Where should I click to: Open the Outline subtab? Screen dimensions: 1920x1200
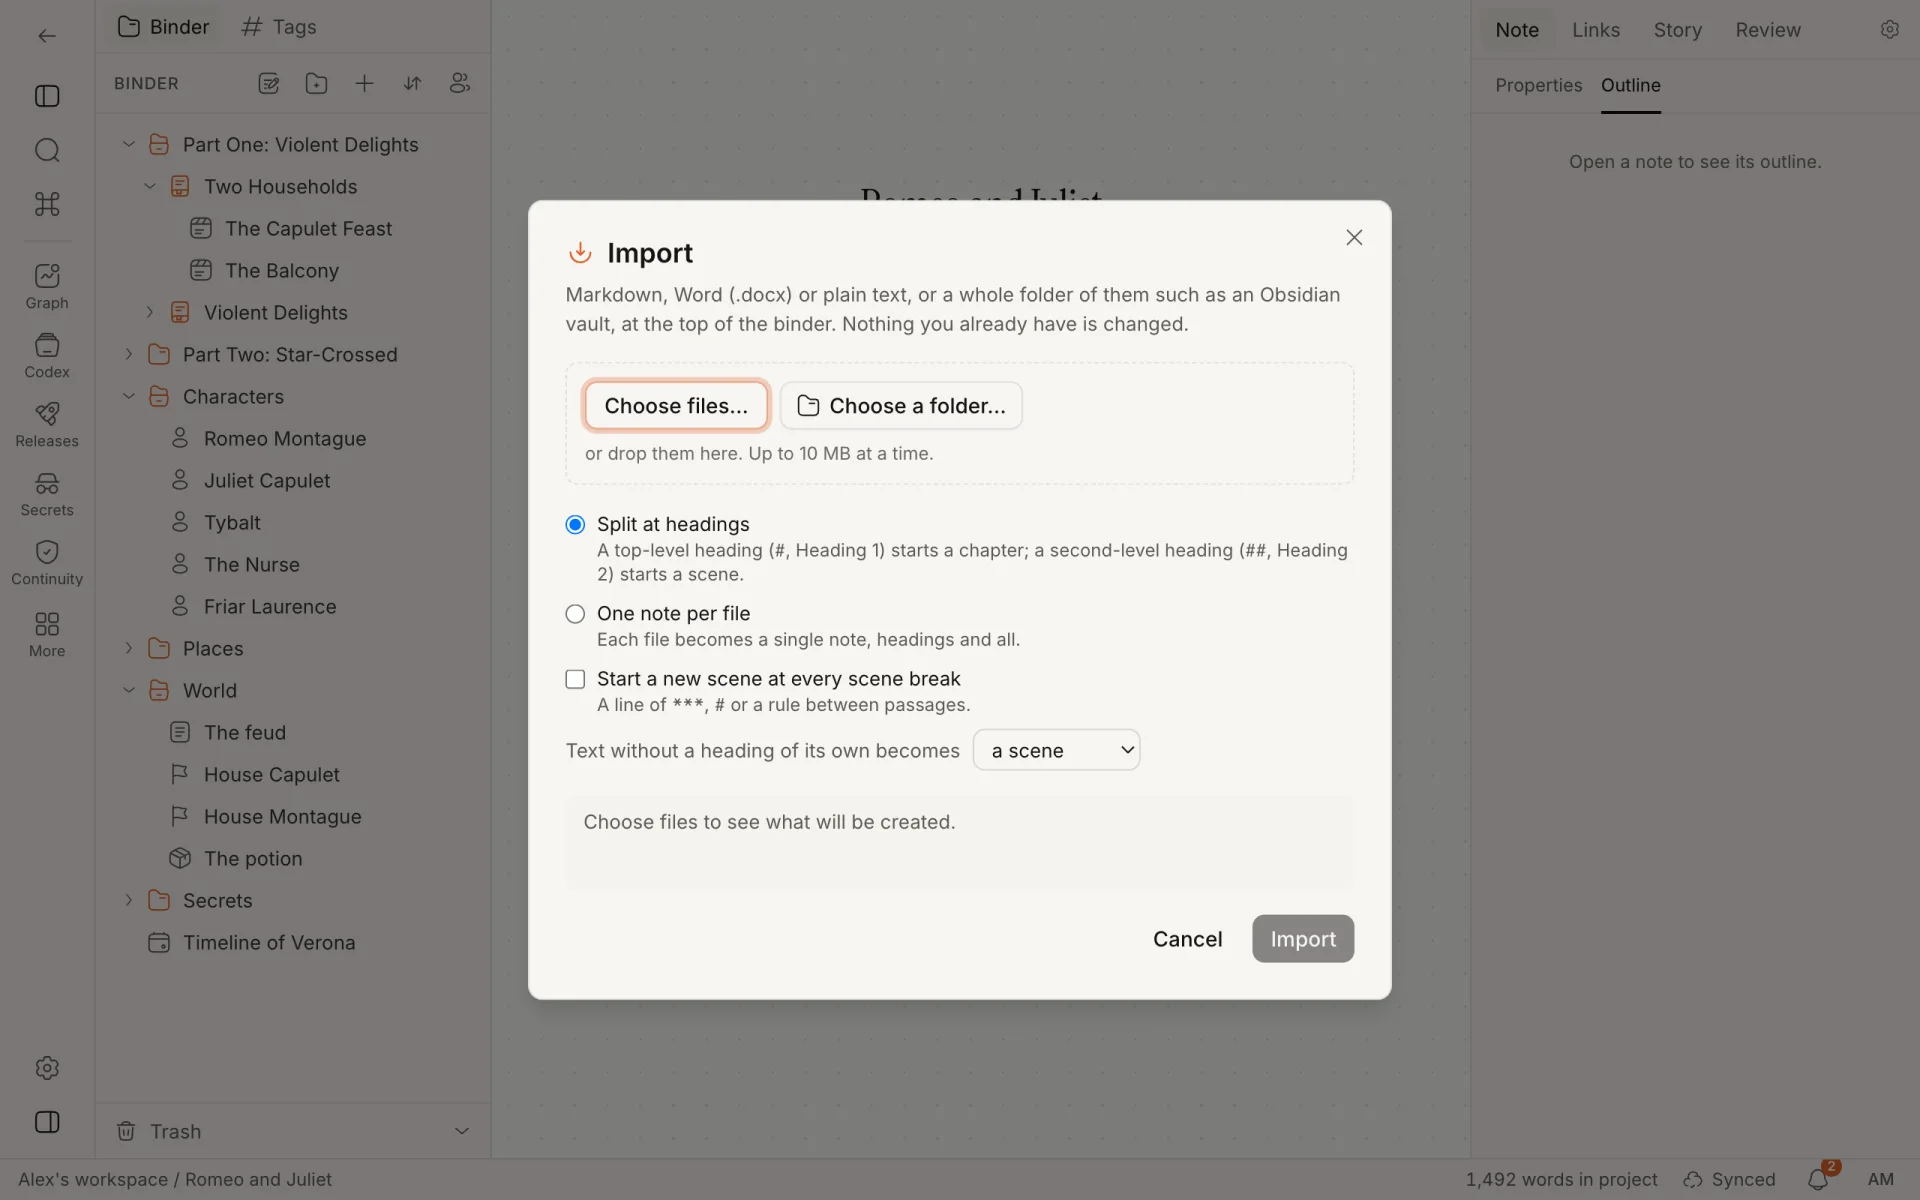[x=1630, y=86]
